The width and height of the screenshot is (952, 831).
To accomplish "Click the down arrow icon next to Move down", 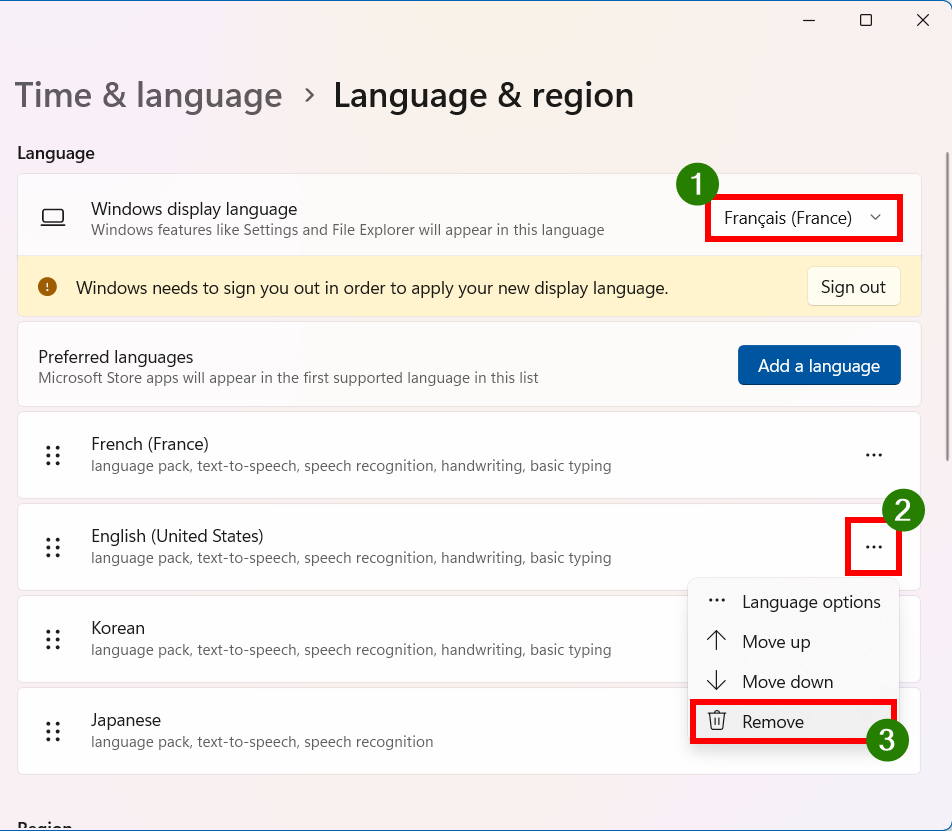I will (716, 680).
